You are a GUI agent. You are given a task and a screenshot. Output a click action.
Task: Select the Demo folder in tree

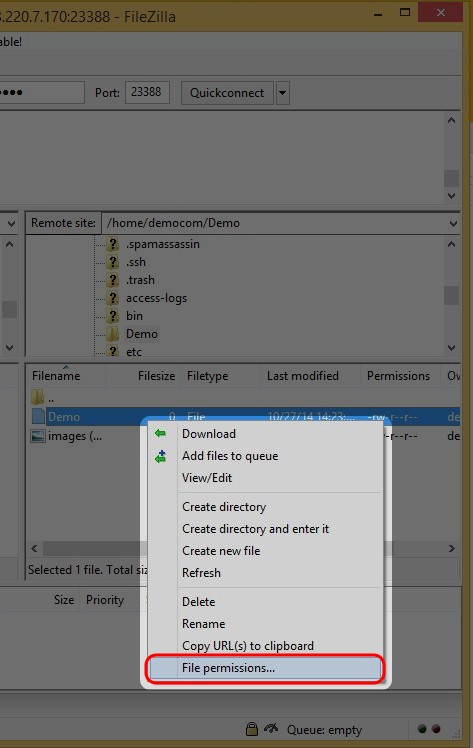tap(142, 334)
